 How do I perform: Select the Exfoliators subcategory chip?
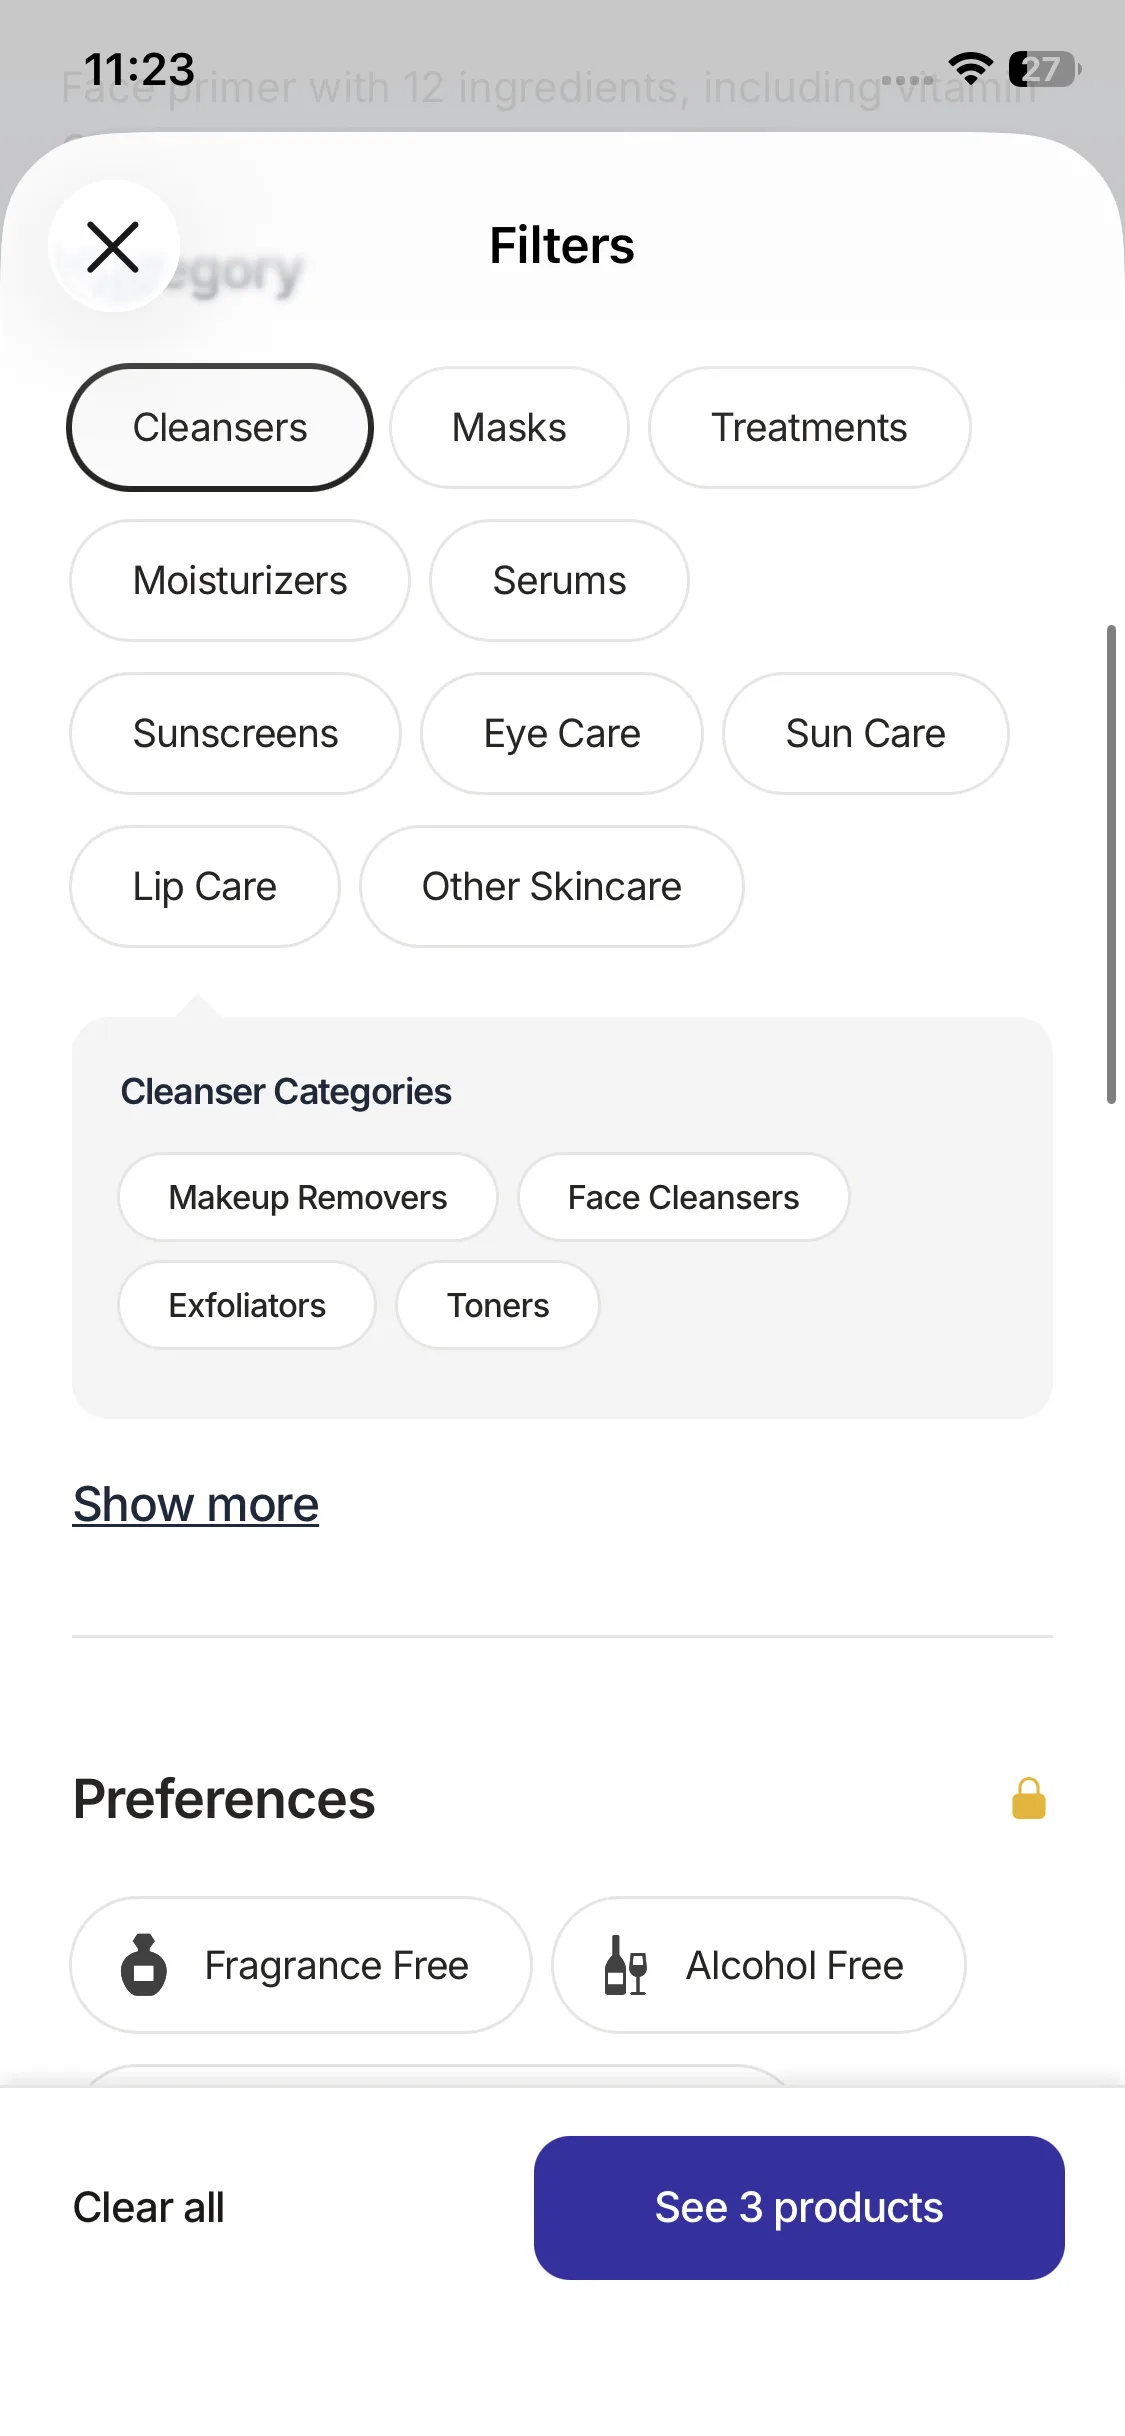tap(247, 1306)
